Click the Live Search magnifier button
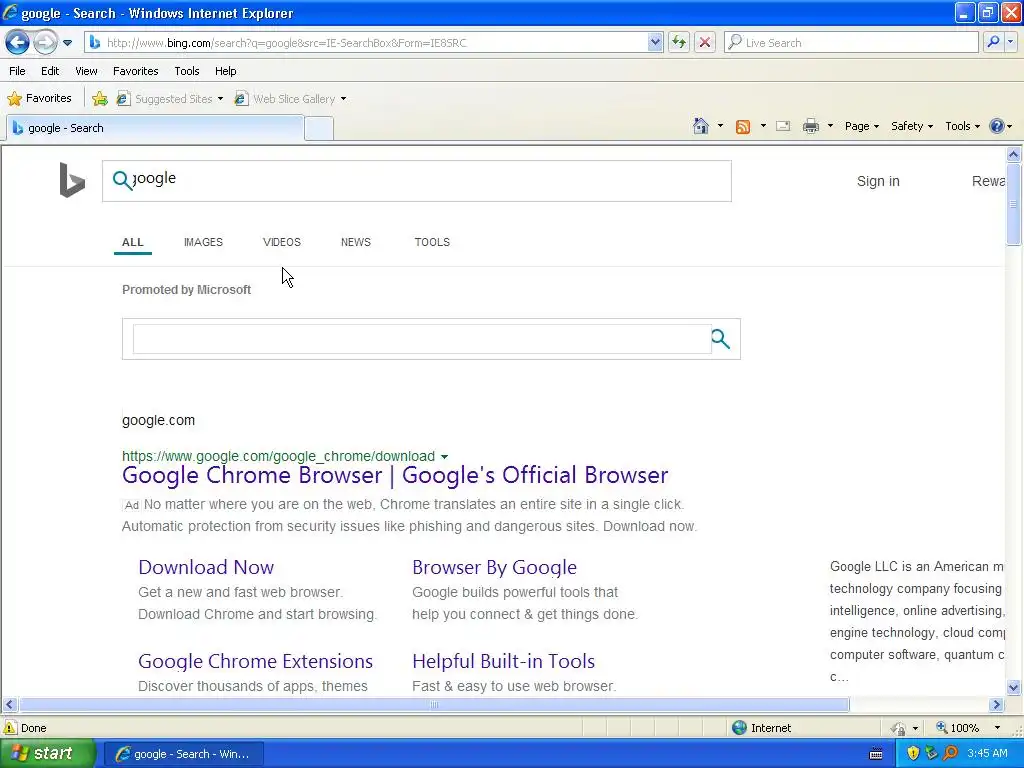This screenshot has width=1024, height=768. (x=993, y=42)
